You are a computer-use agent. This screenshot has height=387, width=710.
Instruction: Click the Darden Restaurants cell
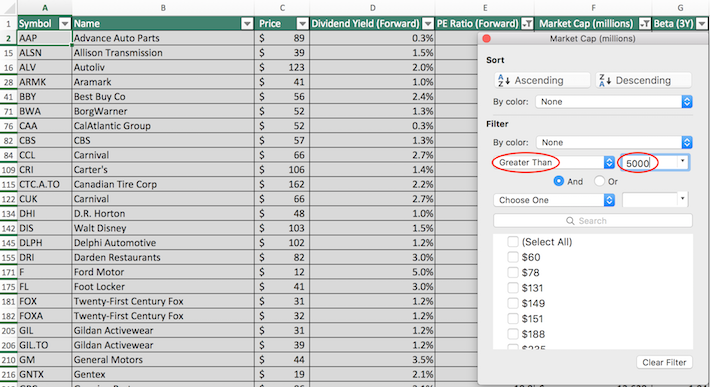[x=163, y=258]
